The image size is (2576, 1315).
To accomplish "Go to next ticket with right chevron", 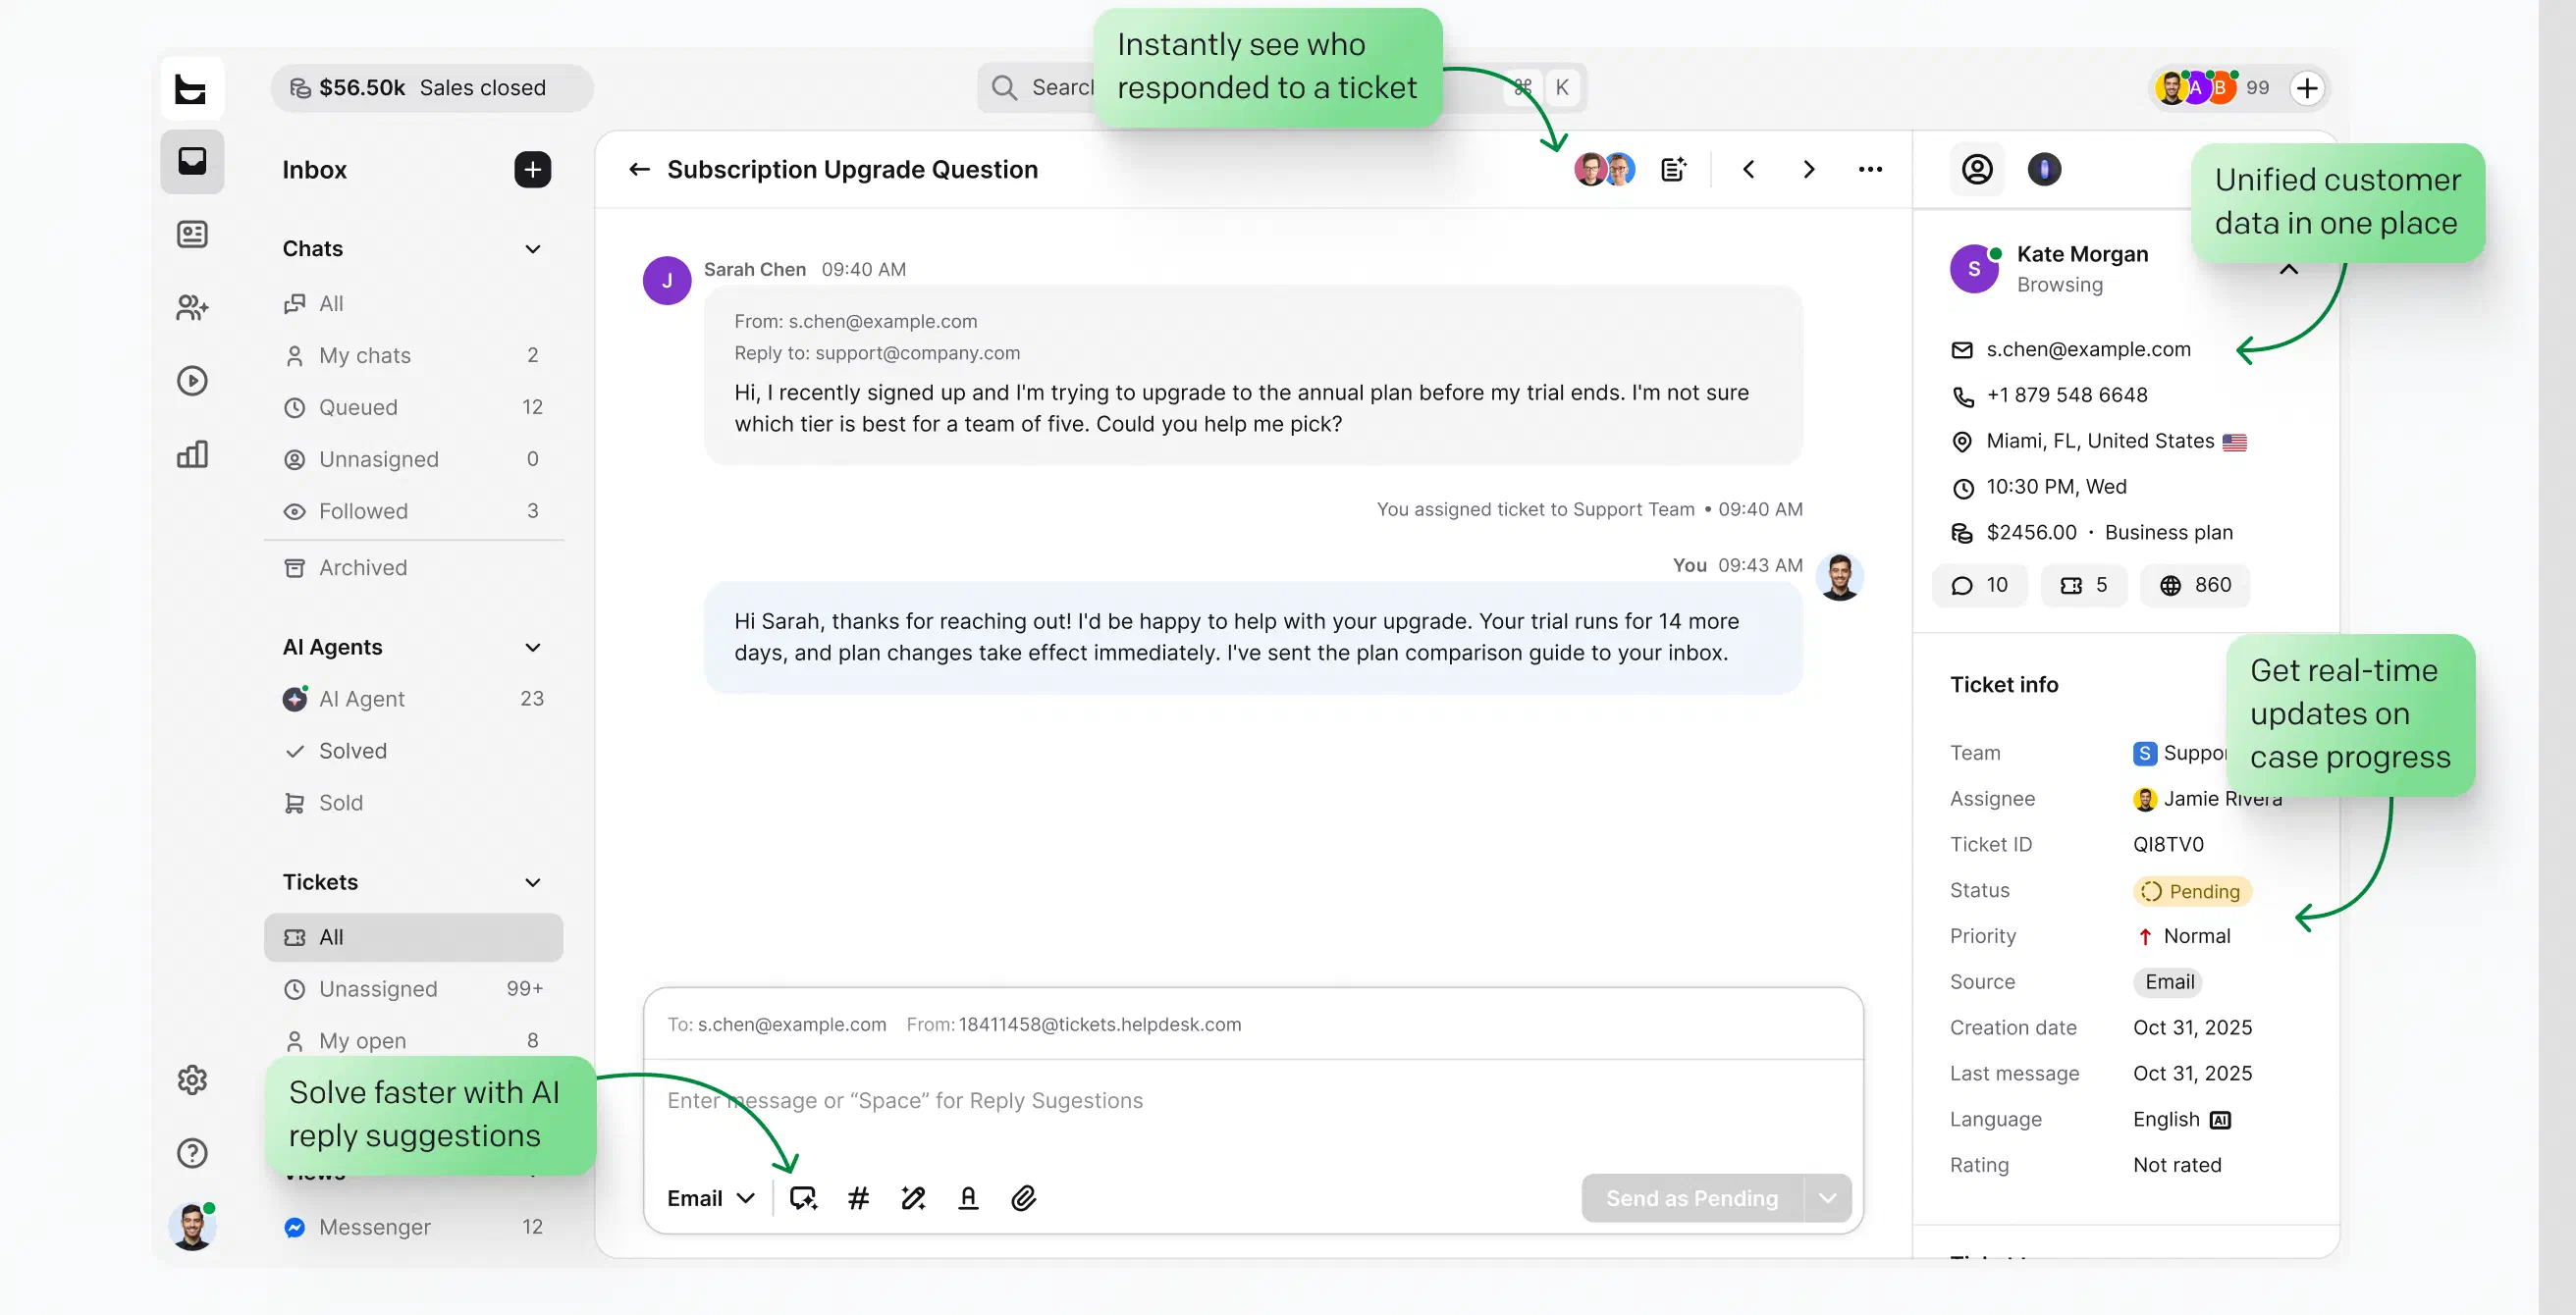I will 1809,170.
